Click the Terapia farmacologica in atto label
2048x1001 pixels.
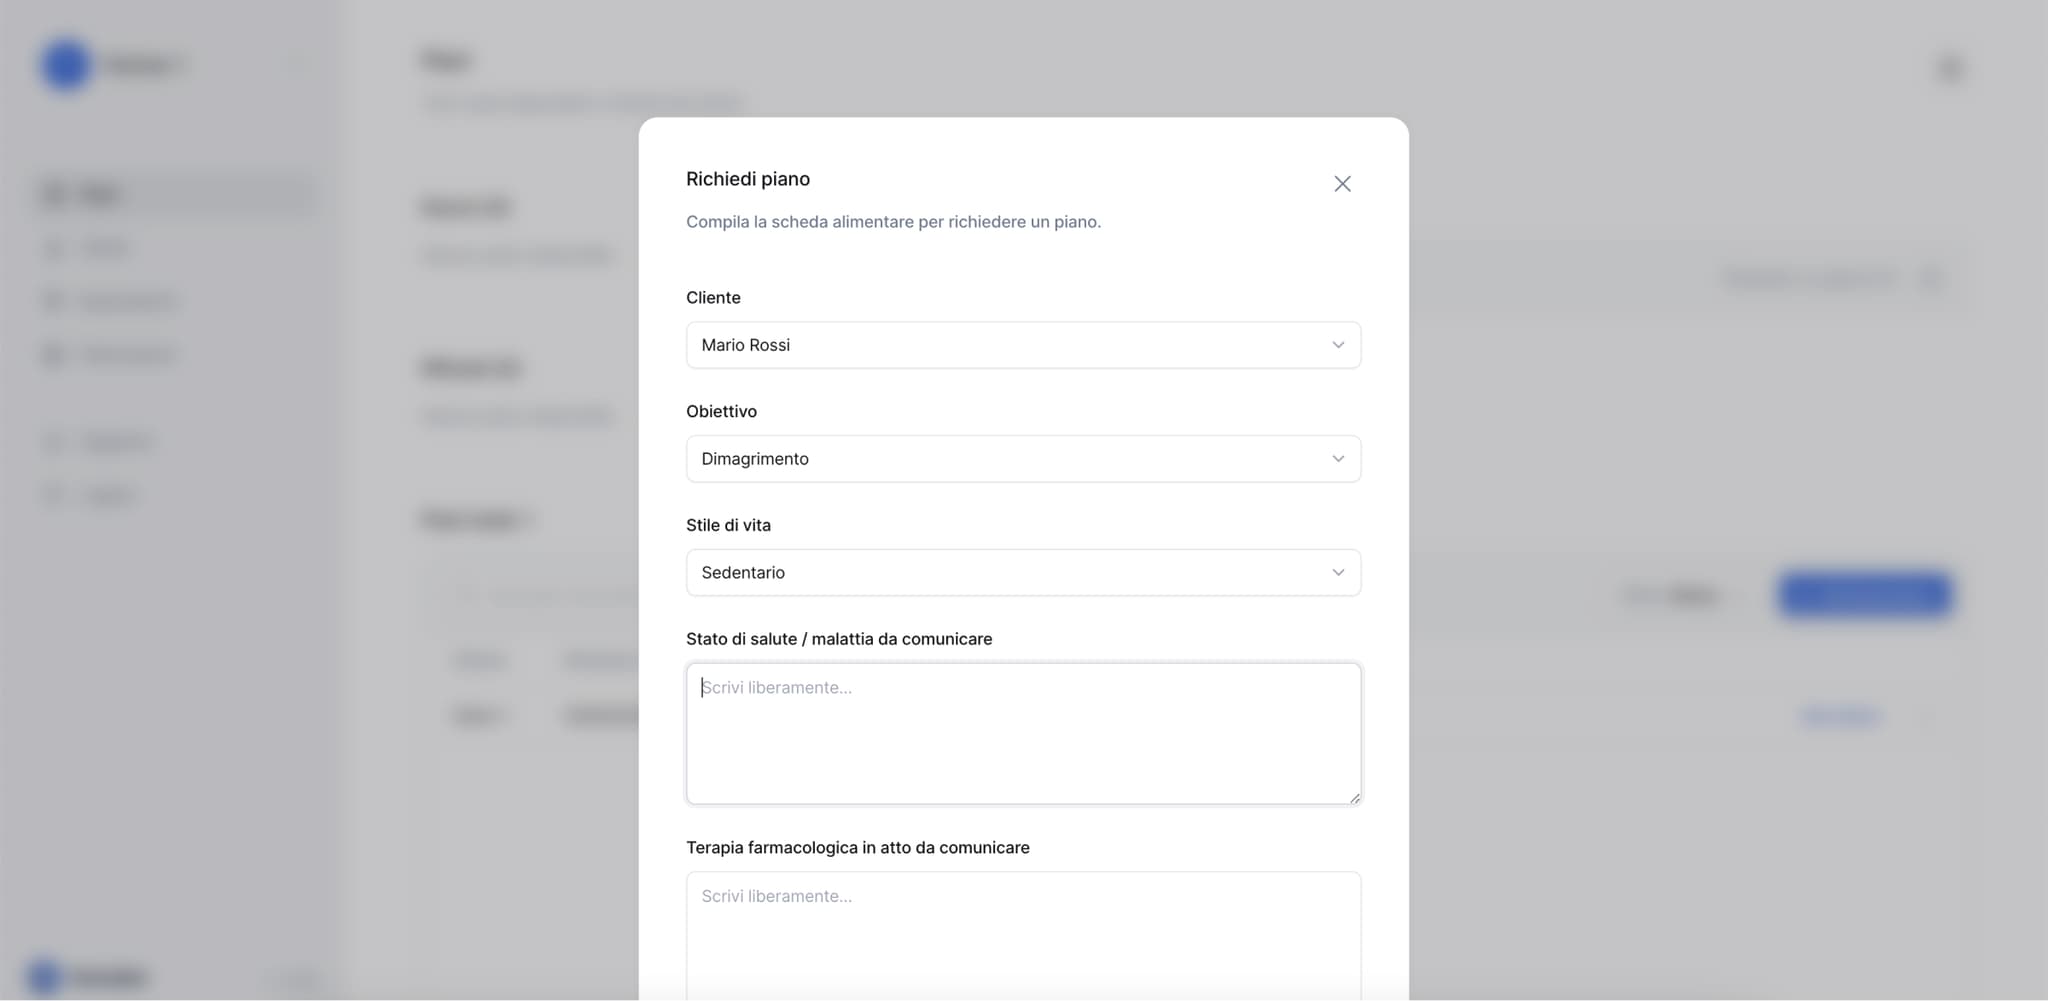(857, 848)
